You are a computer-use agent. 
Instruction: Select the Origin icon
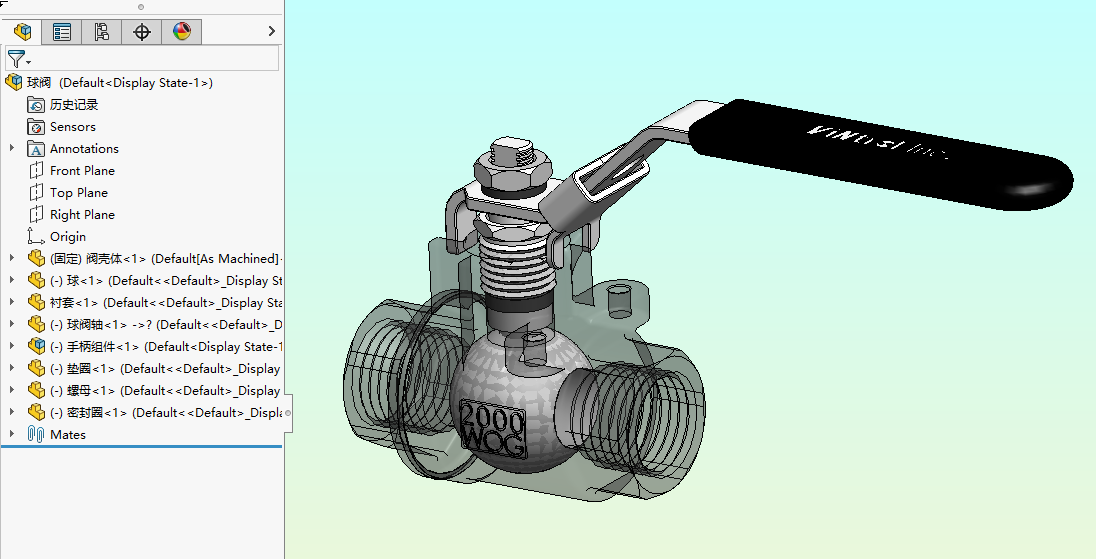[x=36, y=236]
